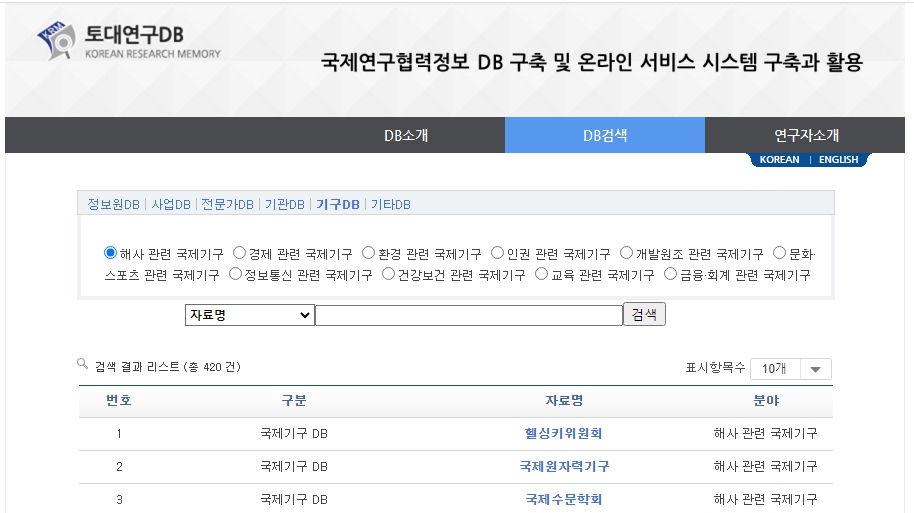Viewport: 914px width, 513px height.
Task: Open the 자료명 search field dropdown
Action: pyautogui.click(x=249, y=315)
